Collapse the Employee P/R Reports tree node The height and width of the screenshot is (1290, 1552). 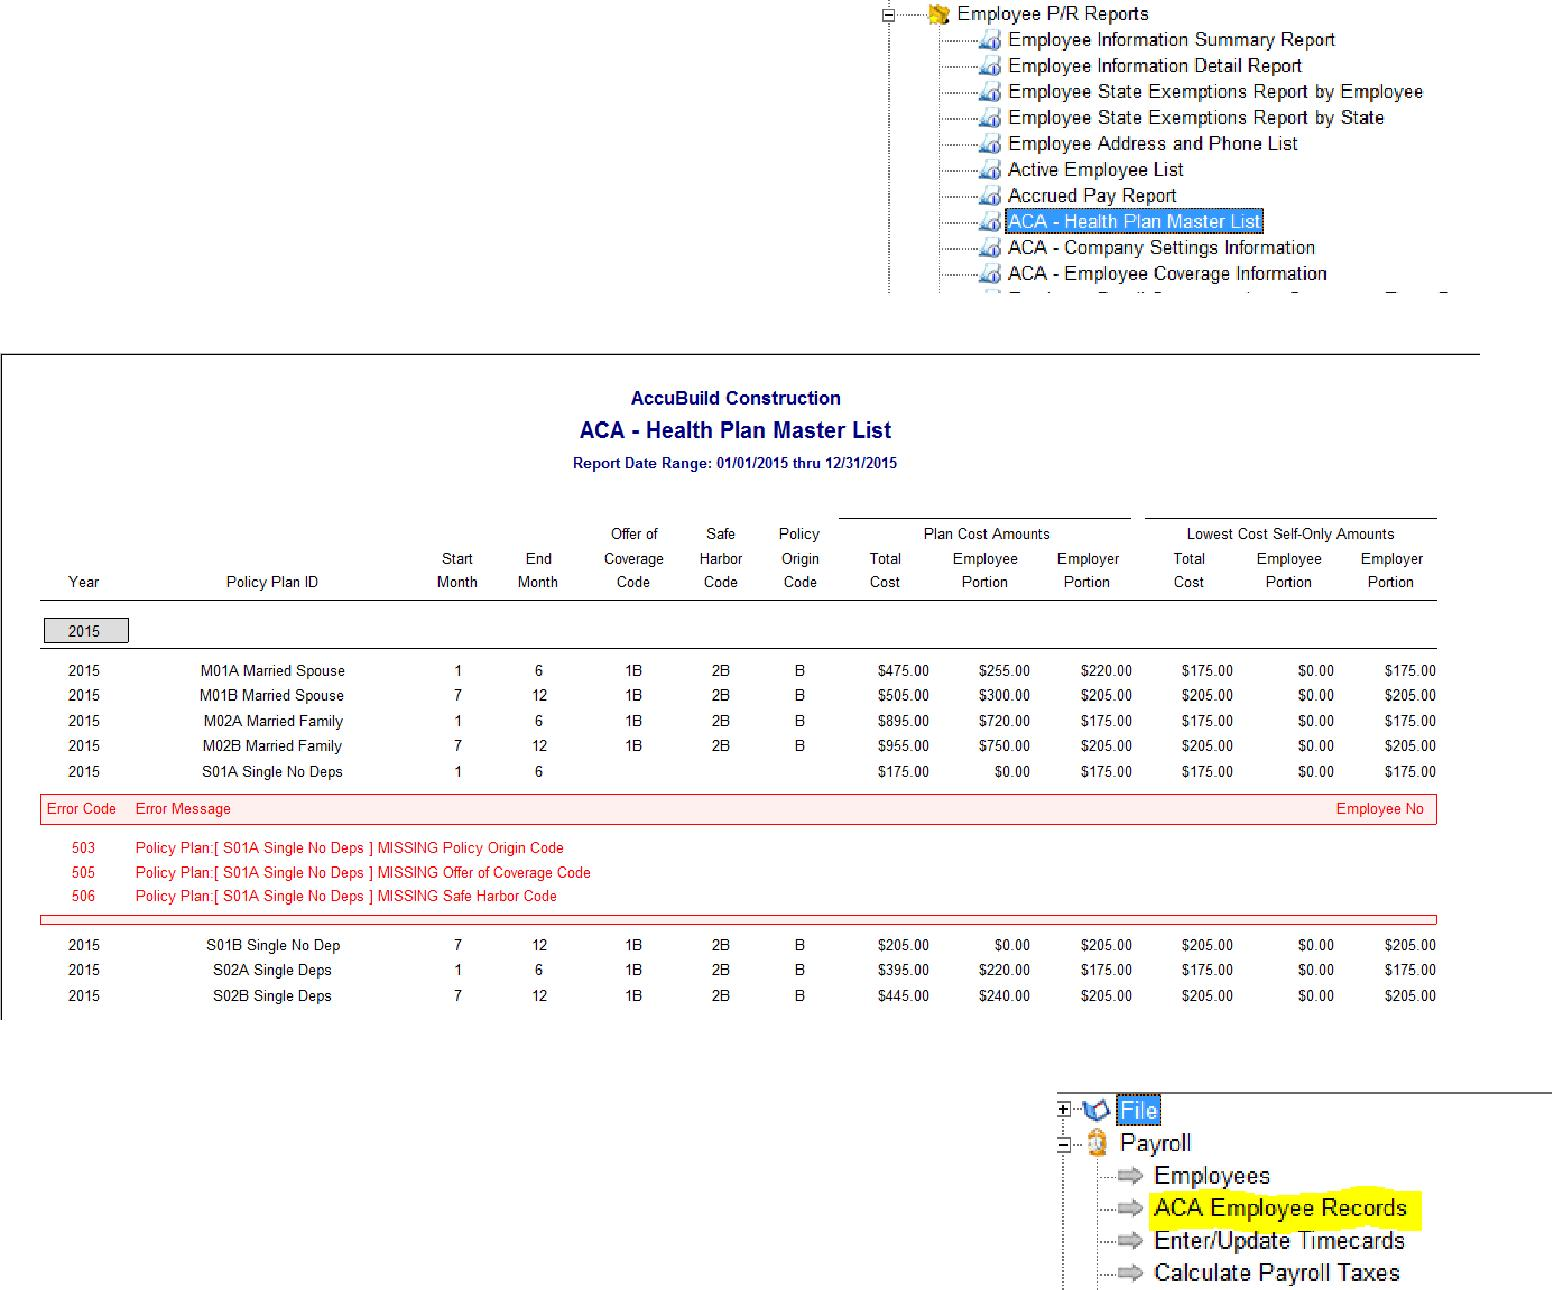click(x=888, y=15)
